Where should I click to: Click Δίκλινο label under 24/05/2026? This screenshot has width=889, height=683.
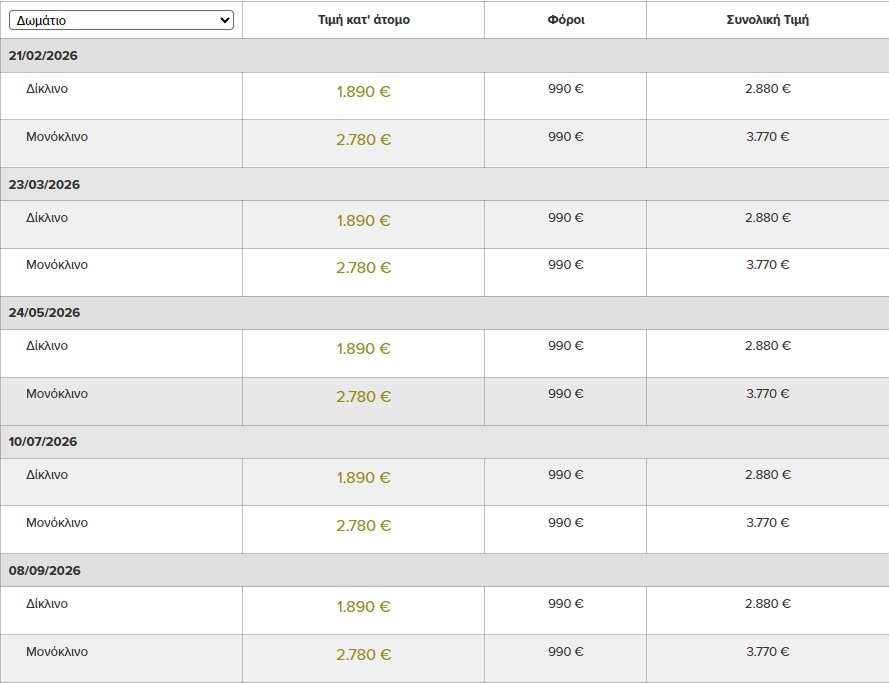click(47, 346)
